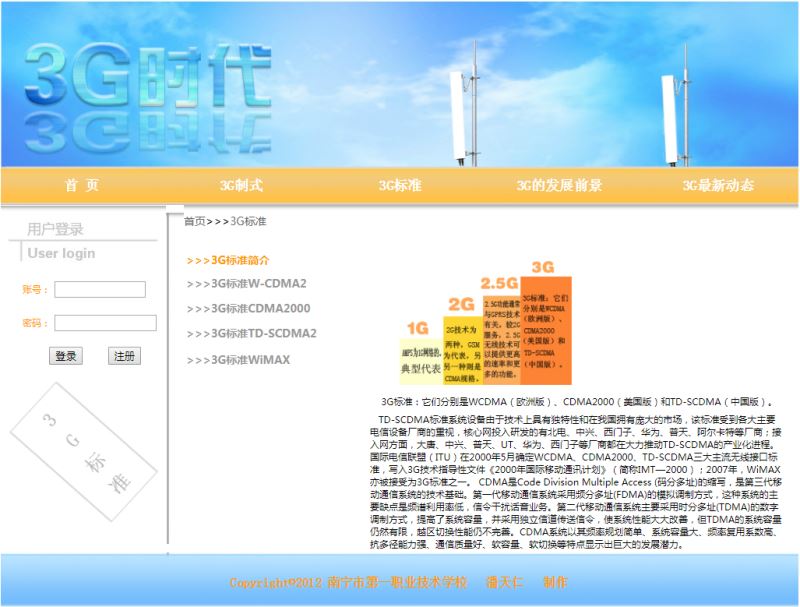
Task: Click the 账号 username input field
Action: coord(100,290)
